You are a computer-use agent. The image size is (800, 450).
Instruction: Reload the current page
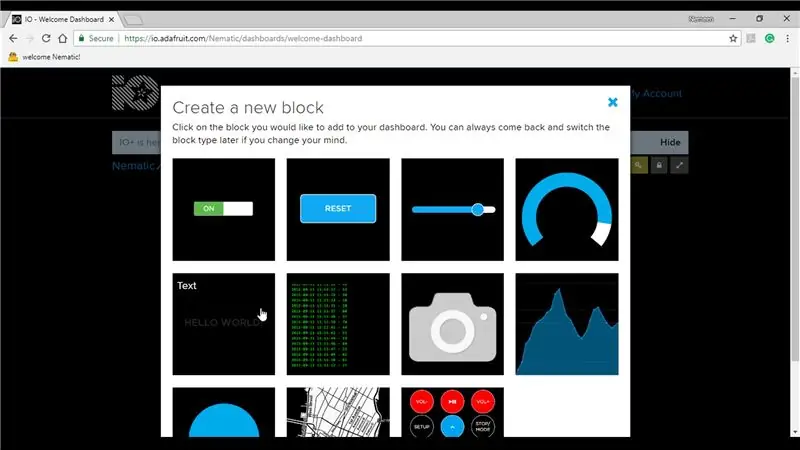tap(46, 38)
